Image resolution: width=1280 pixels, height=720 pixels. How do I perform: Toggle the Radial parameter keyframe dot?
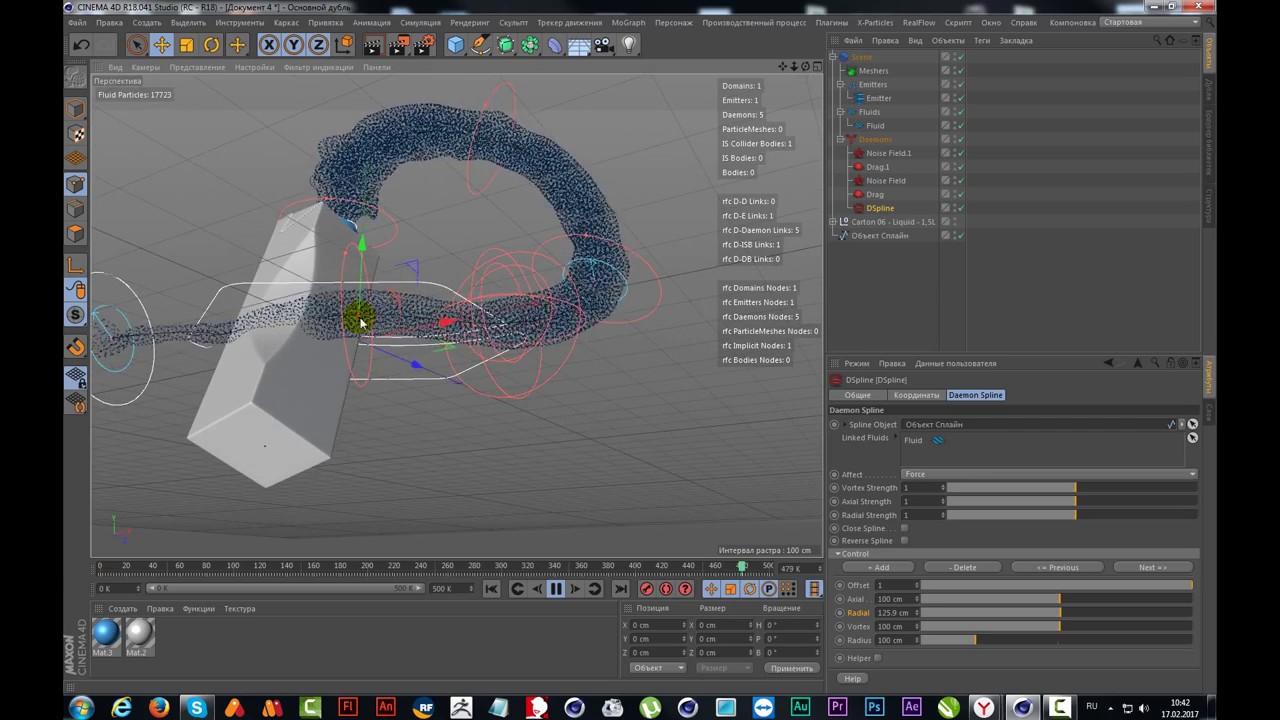[839, 613]
